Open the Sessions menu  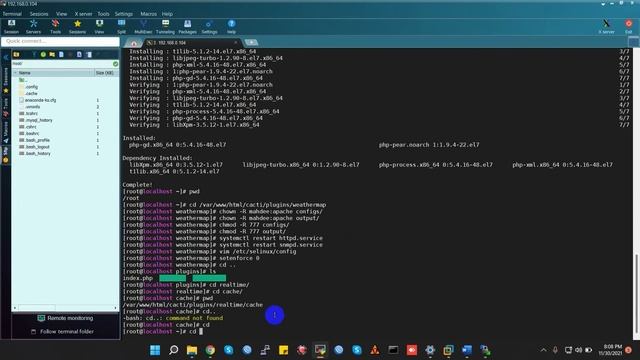click(39, 14)
